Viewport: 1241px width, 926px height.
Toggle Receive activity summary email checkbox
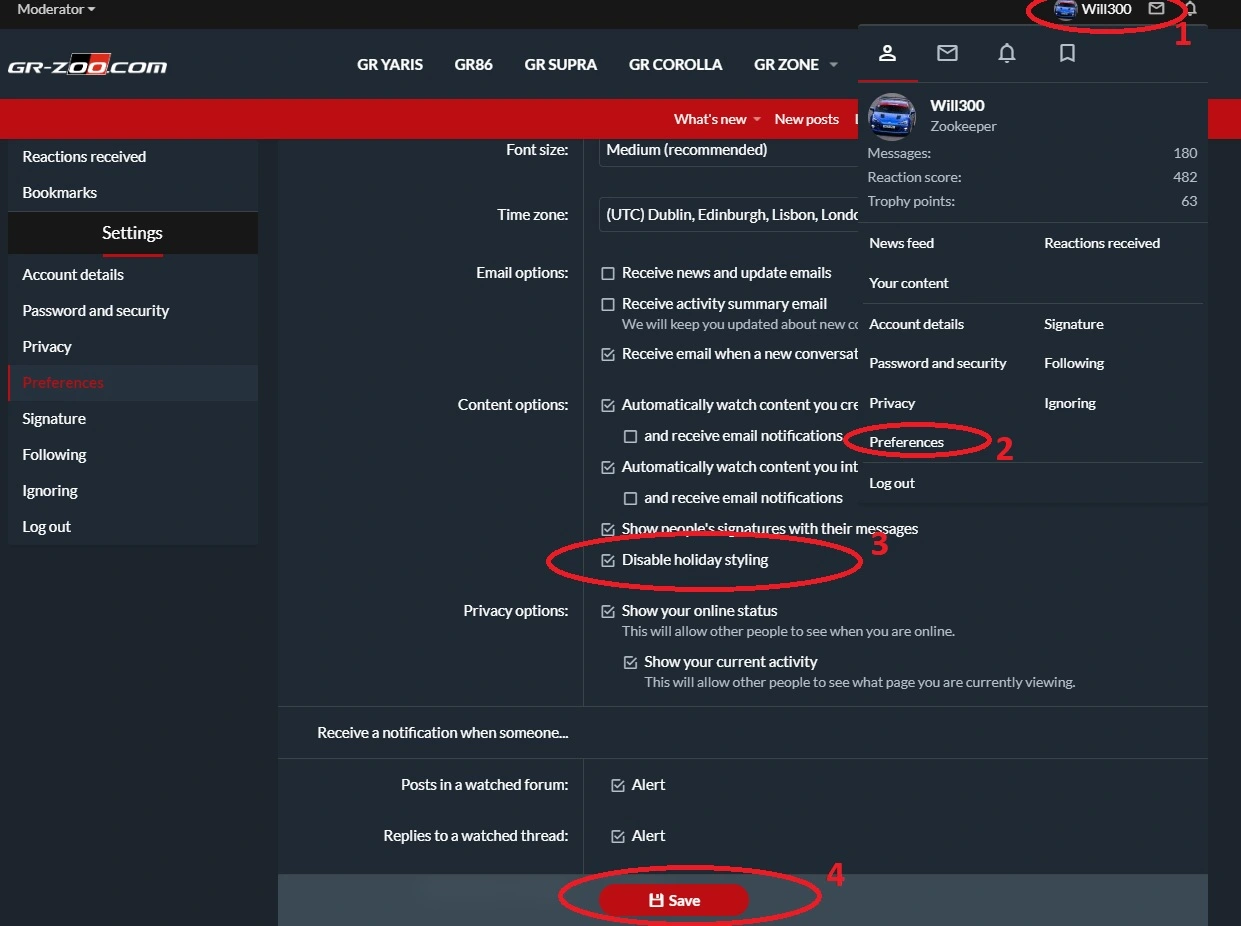pos(608,304)
